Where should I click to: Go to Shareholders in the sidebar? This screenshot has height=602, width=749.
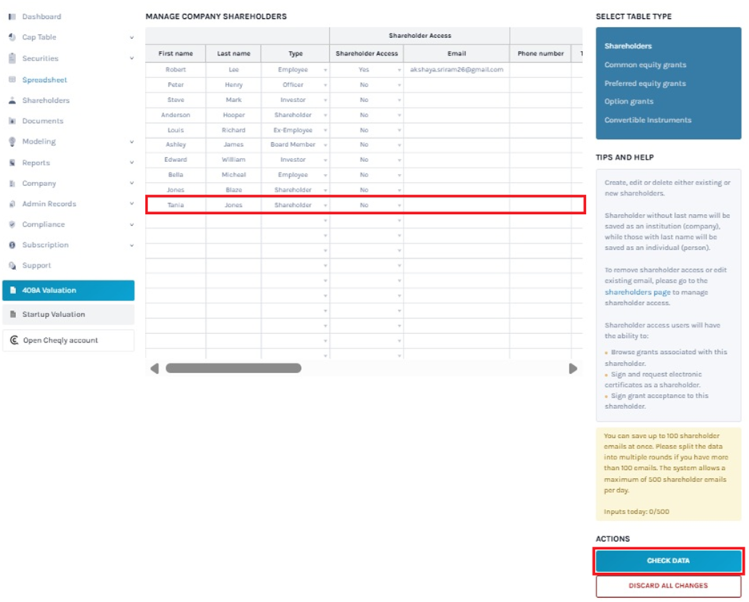[x=46, y=100]
